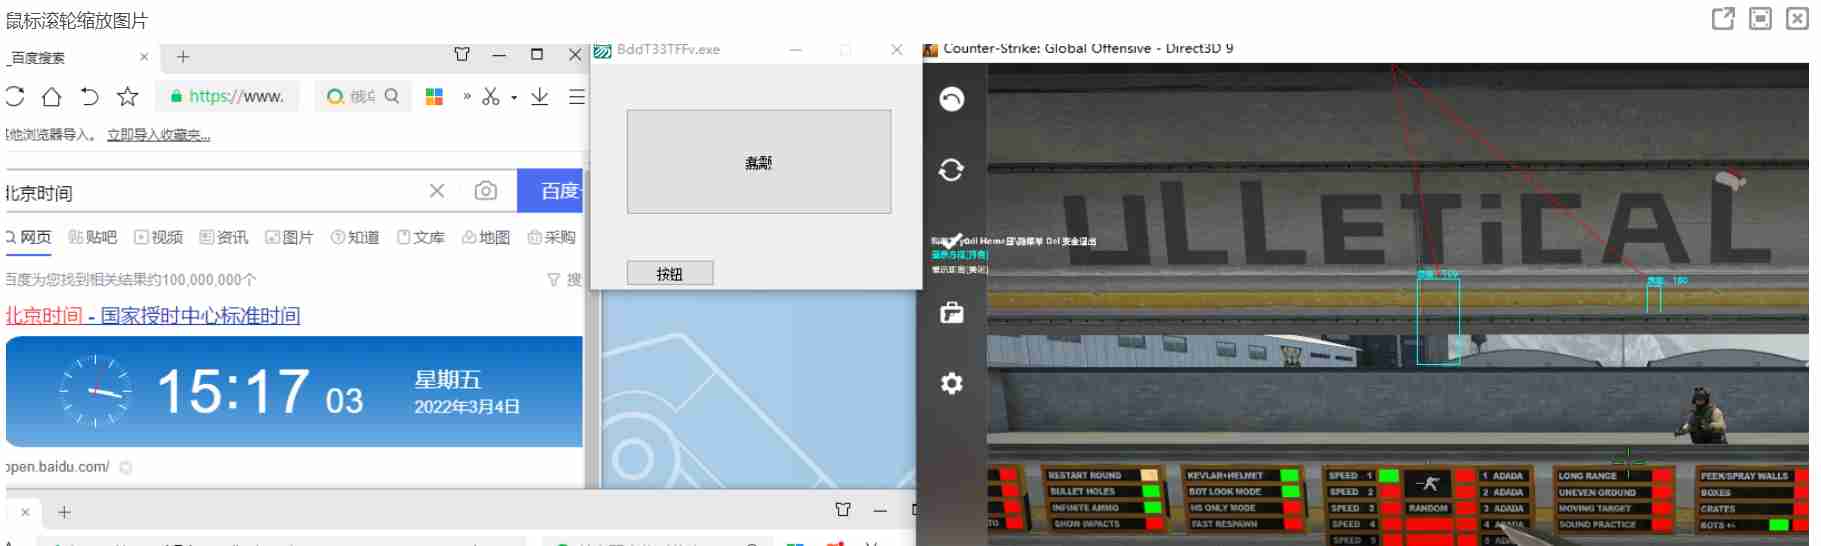Toggle the RANDOM mode button
Screen dimensions: 1821x546
(x=1428, y=508)
